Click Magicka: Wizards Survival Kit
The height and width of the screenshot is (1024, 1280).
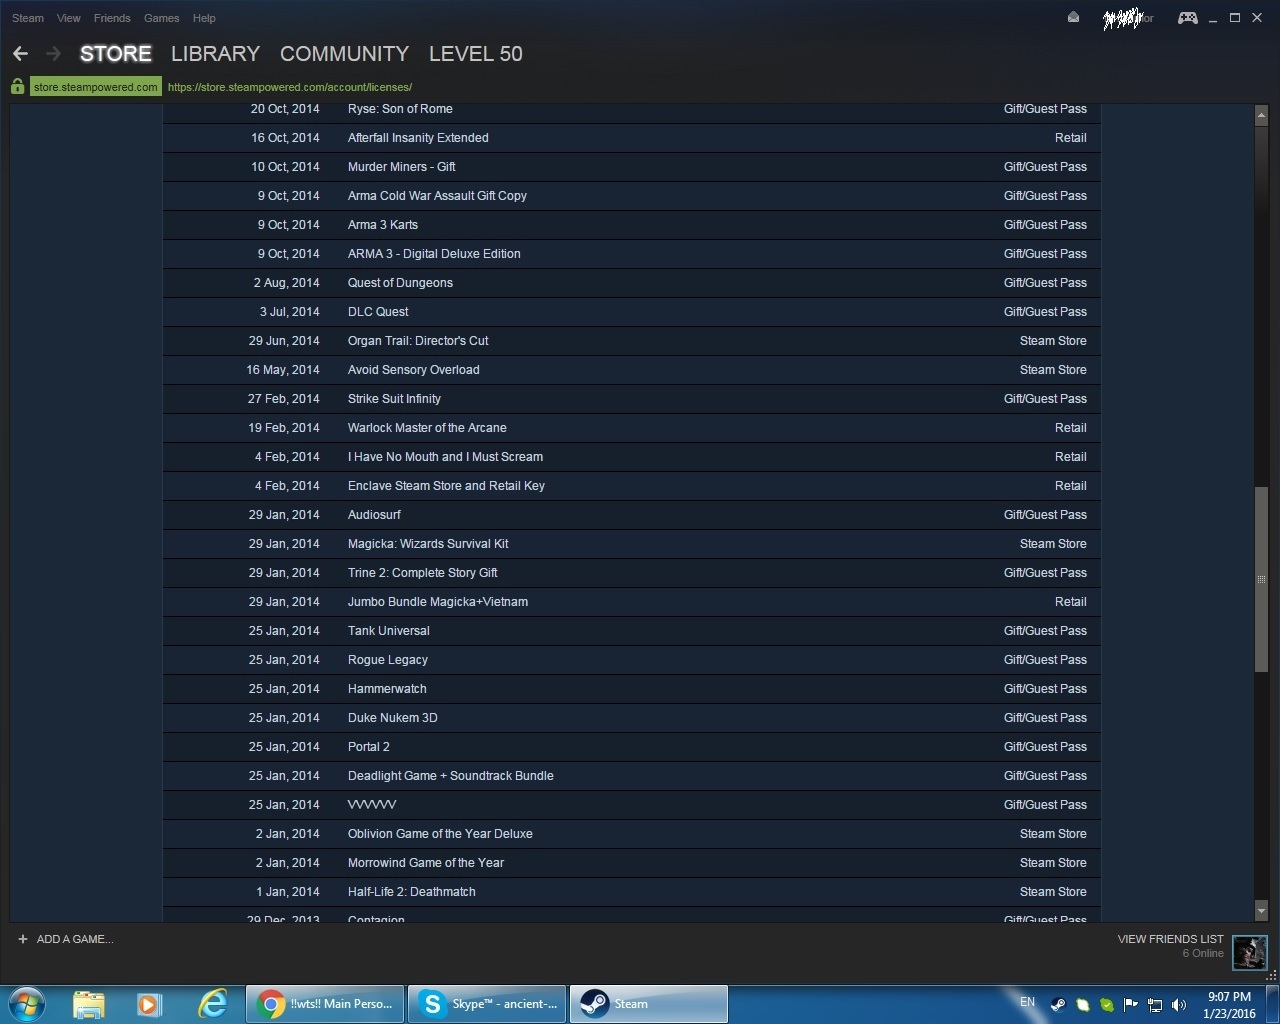click(632, 544)
